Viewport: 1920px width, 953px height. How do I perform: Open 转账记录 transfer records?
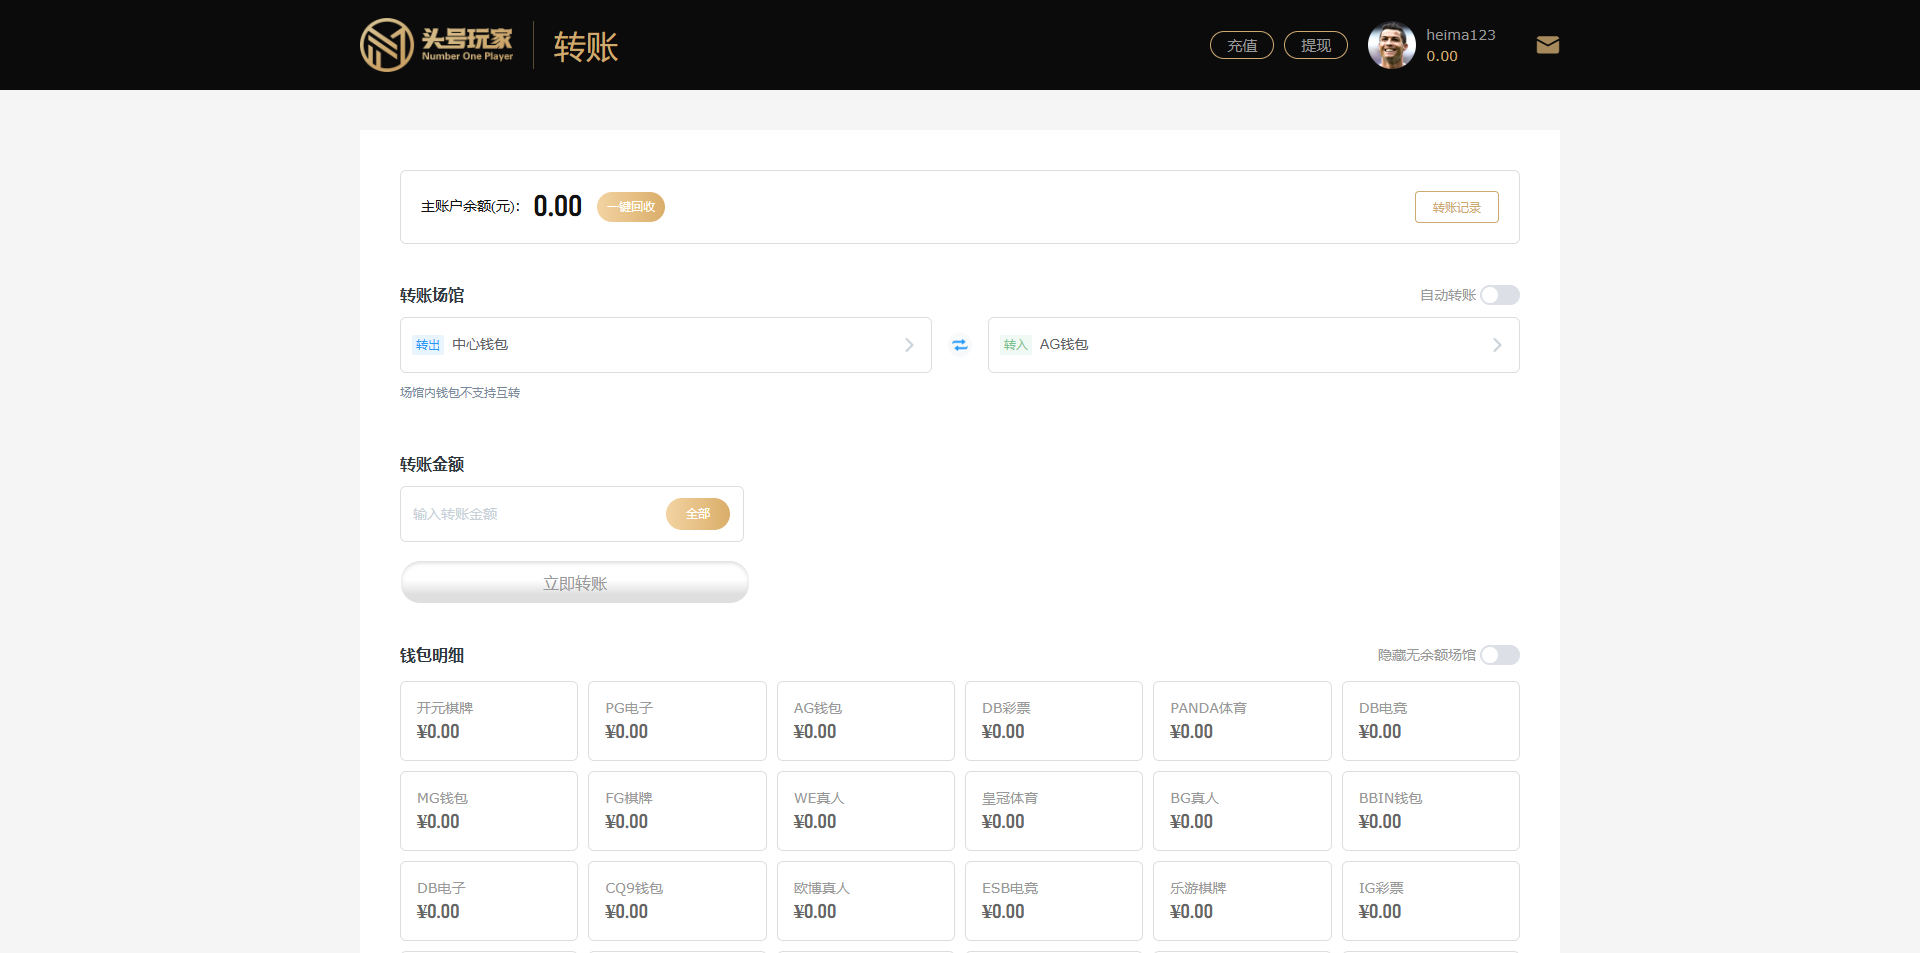(1456, 207)
